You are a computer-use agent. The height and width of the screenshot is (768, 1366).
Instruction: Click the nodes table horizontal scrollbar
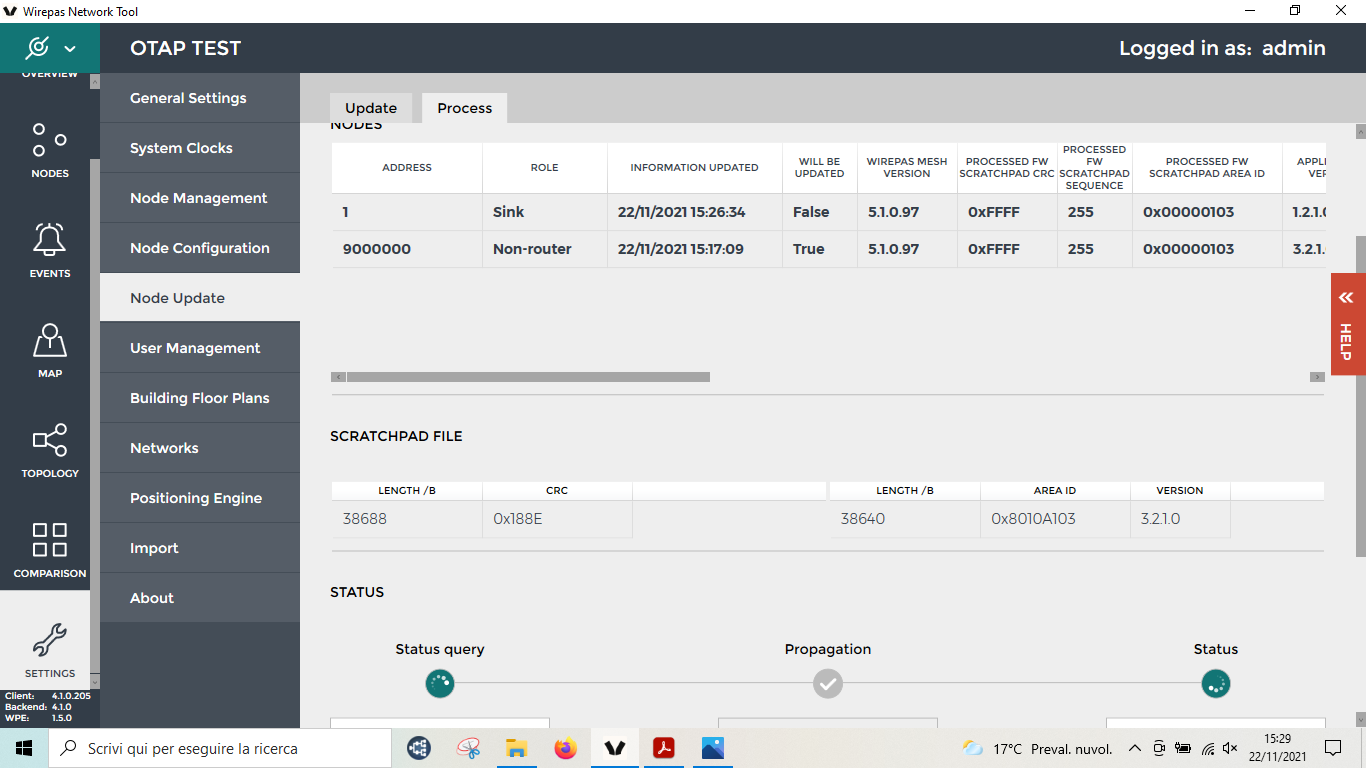tap(528, 377)
